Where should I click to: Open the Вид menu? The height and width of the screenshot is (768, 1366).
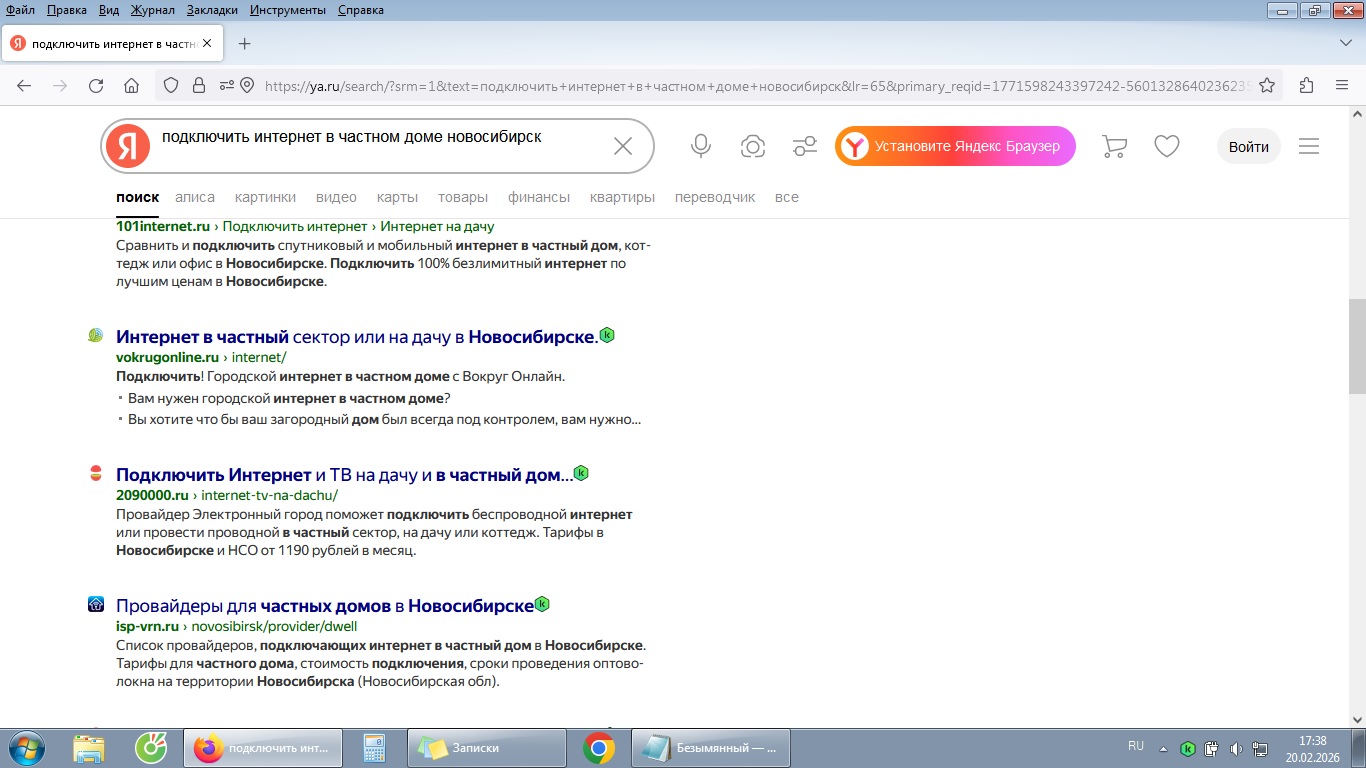pyautogui.click(x=110, y=10)
